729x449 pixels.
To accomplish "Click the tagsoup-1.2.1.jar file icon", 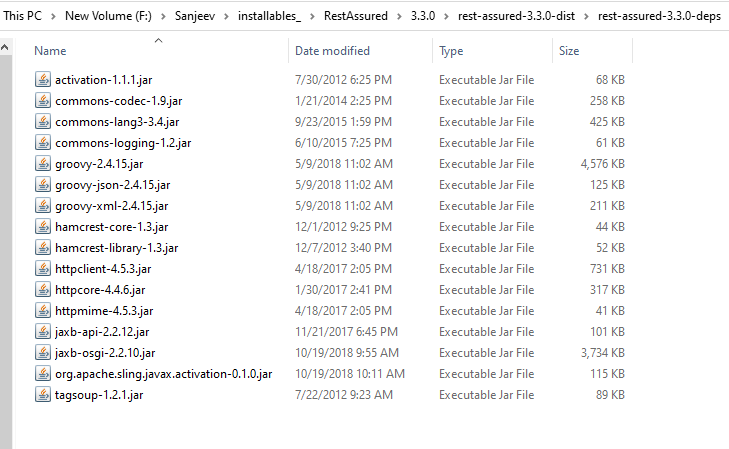I will (43, 395).
